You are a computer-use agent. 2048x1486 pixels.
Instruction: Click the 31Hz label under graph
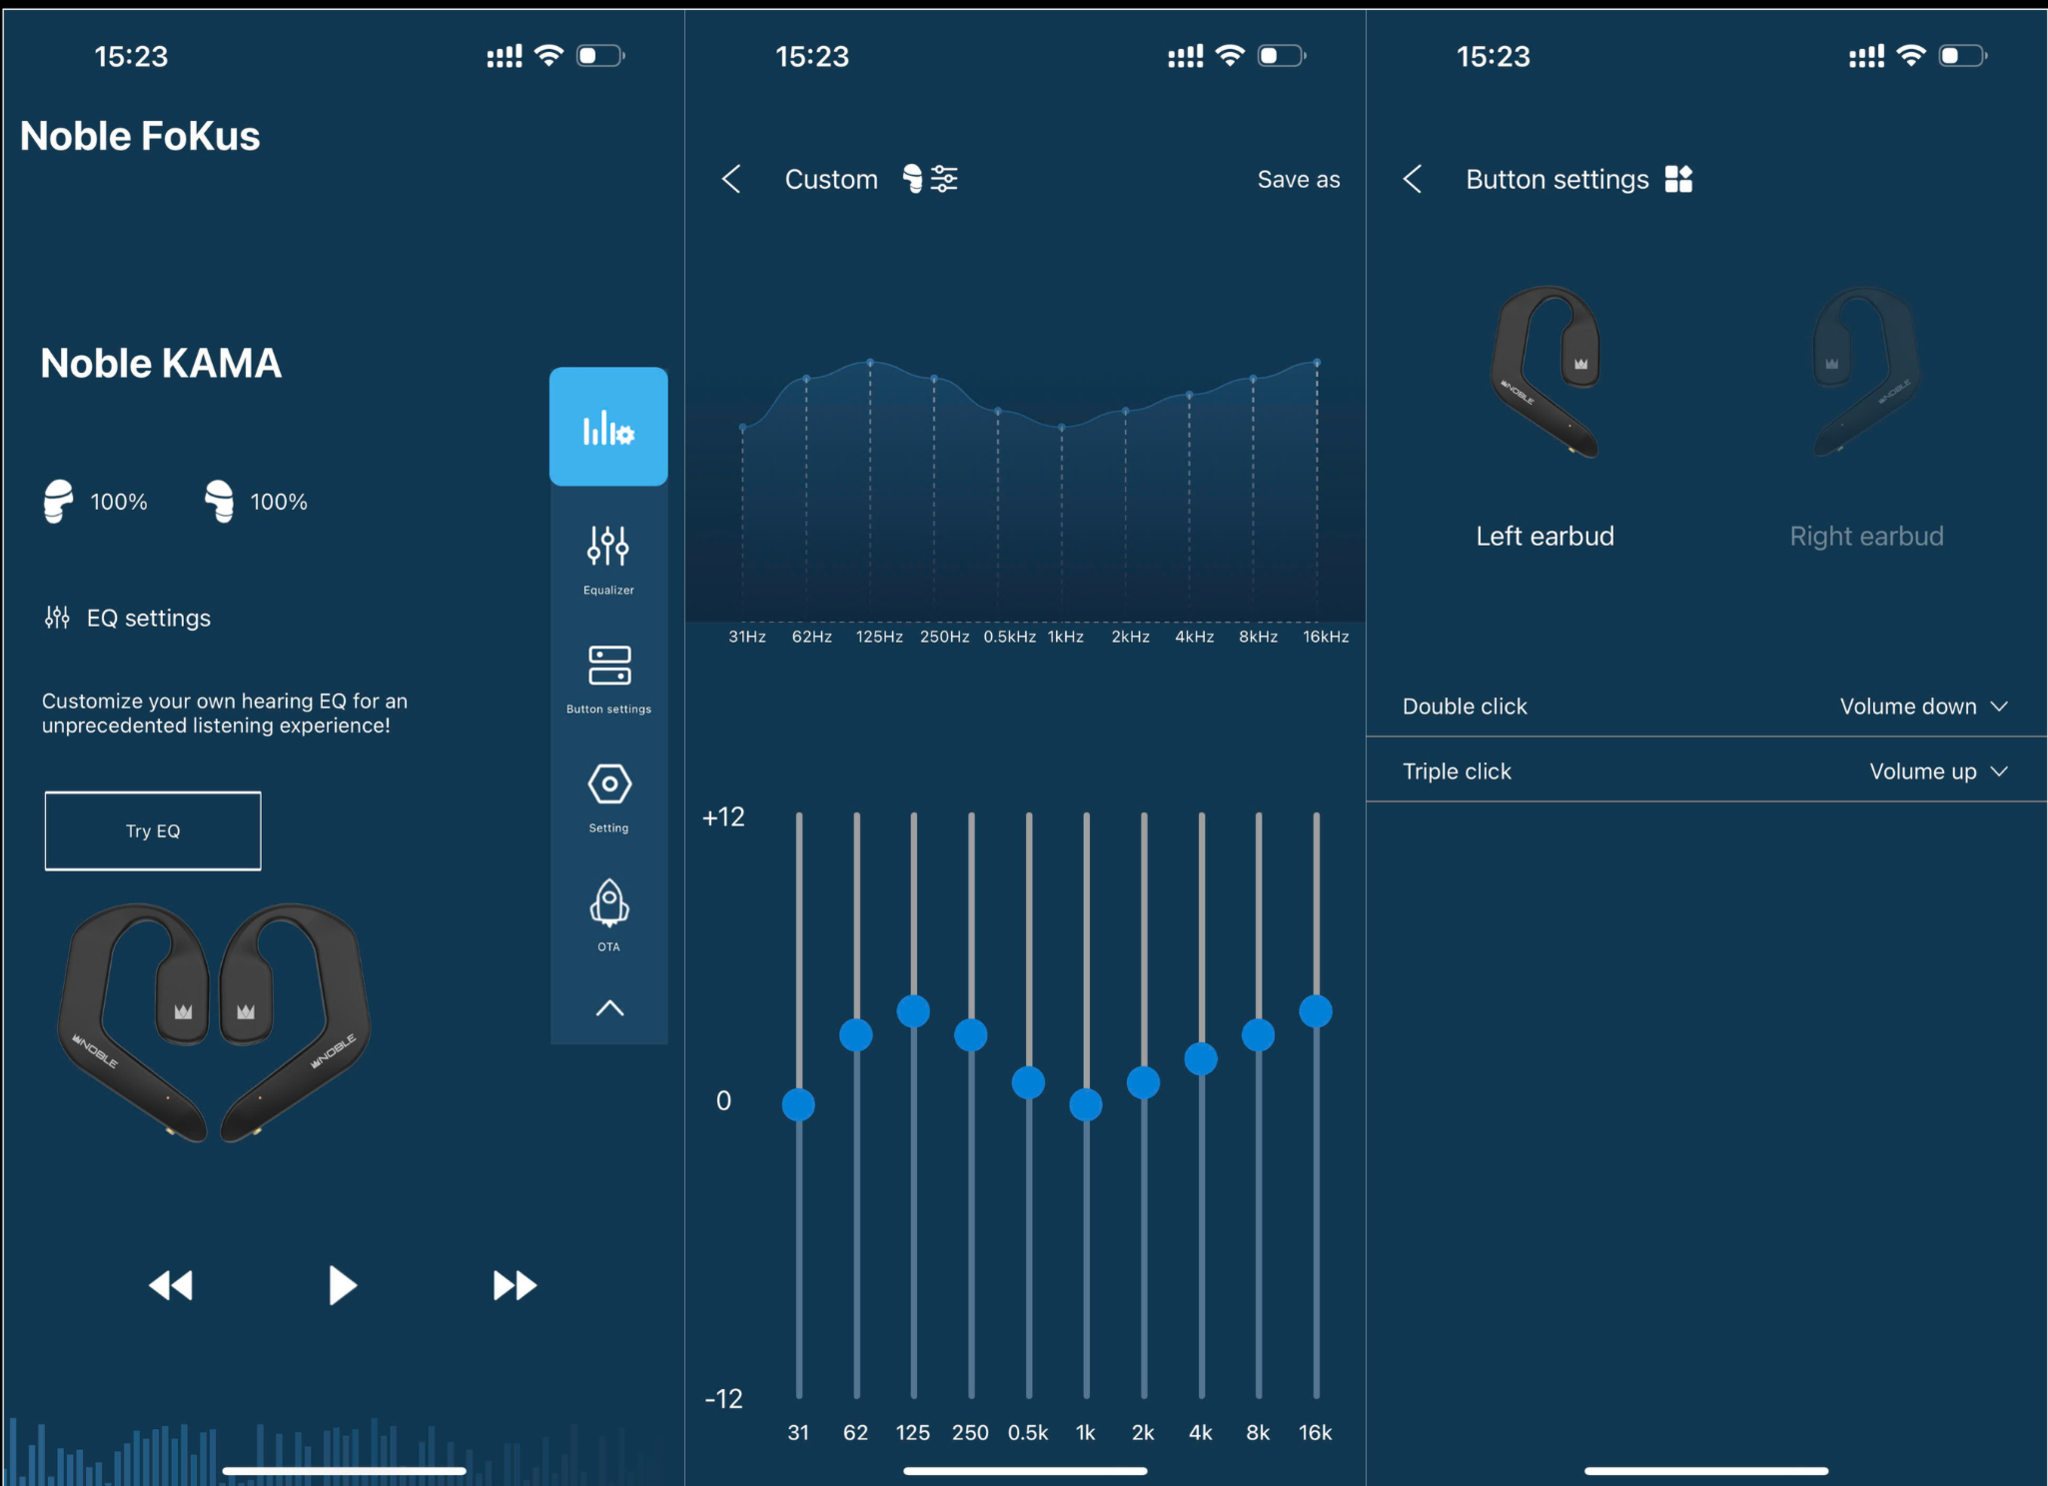pos(747,636)
